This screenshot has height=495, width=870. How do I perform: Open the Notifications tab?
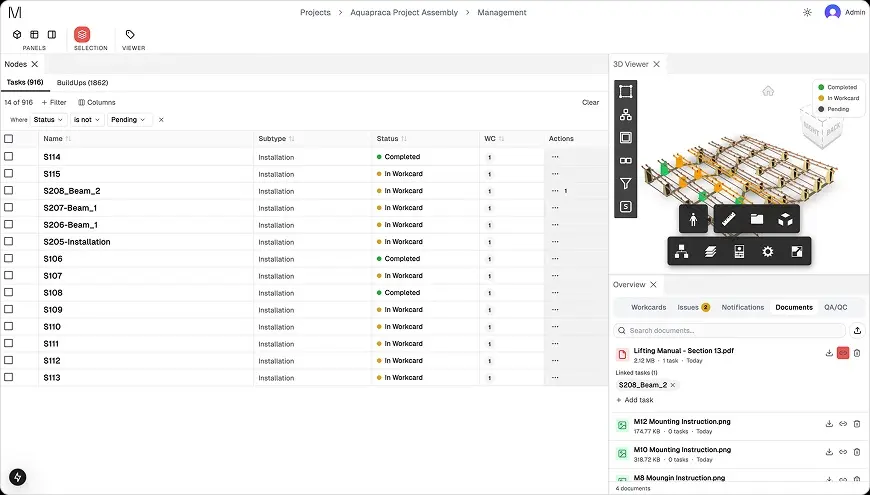pos(742,307)
